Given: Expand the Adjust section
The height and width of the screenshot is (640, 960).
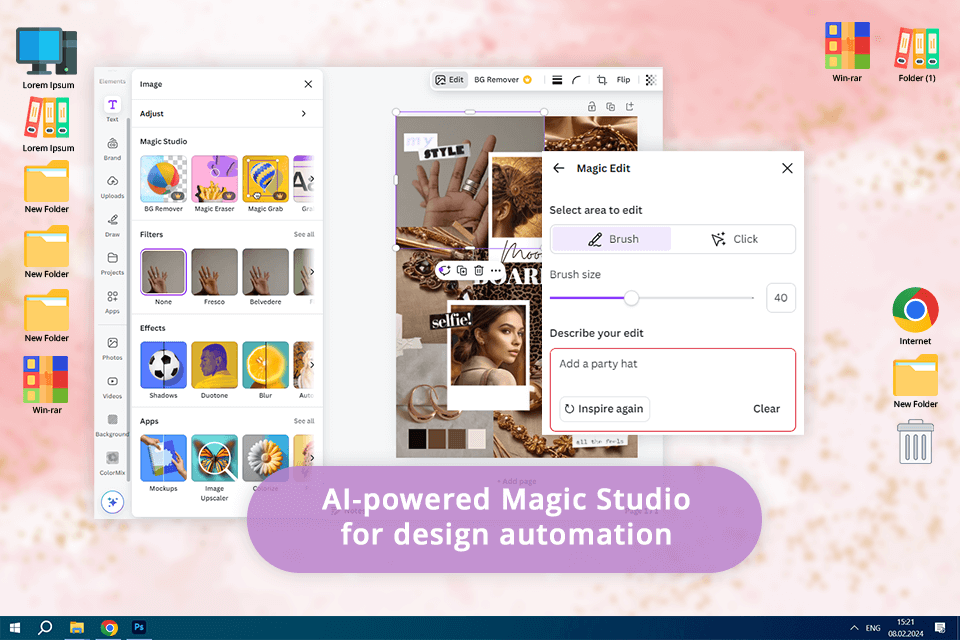Looking at the screenshot, I should [x=227, y=113].
